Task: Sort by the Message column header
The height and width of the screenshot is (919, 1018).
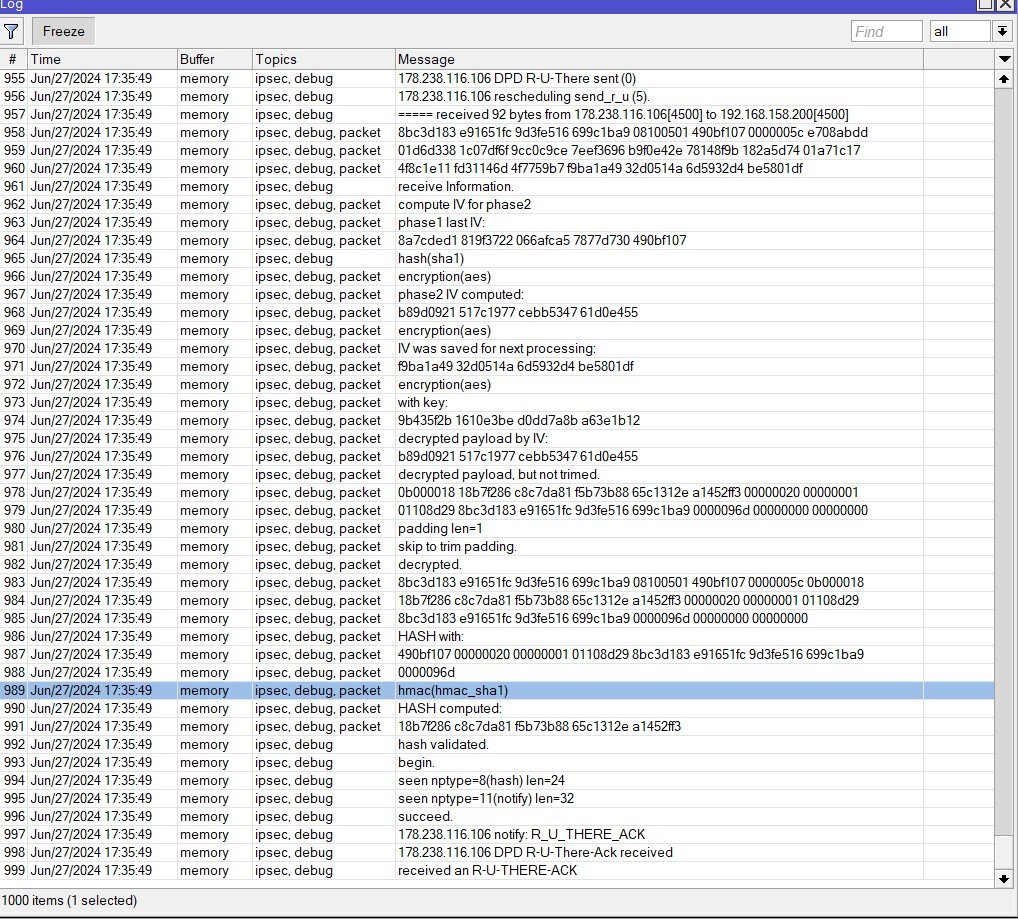Action: pos(658,59)
